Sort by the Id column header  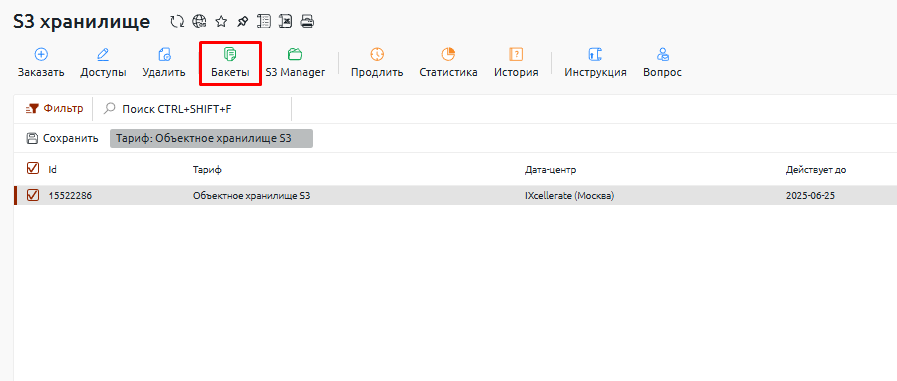point(53,170)
